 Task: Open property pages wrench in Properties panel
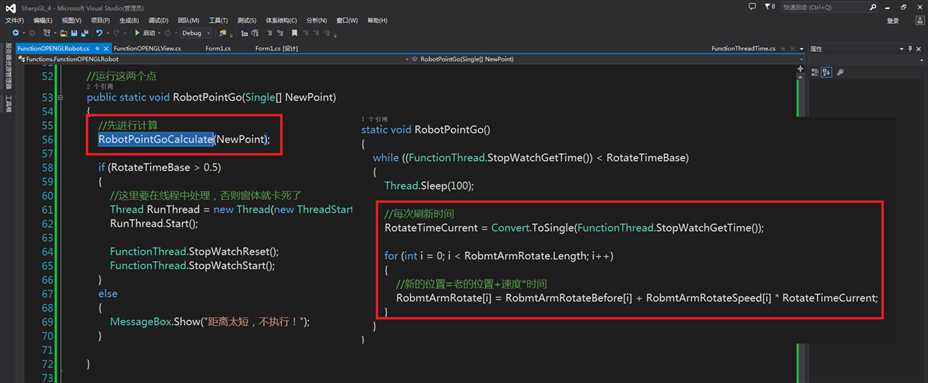click(x=840, y=72)
